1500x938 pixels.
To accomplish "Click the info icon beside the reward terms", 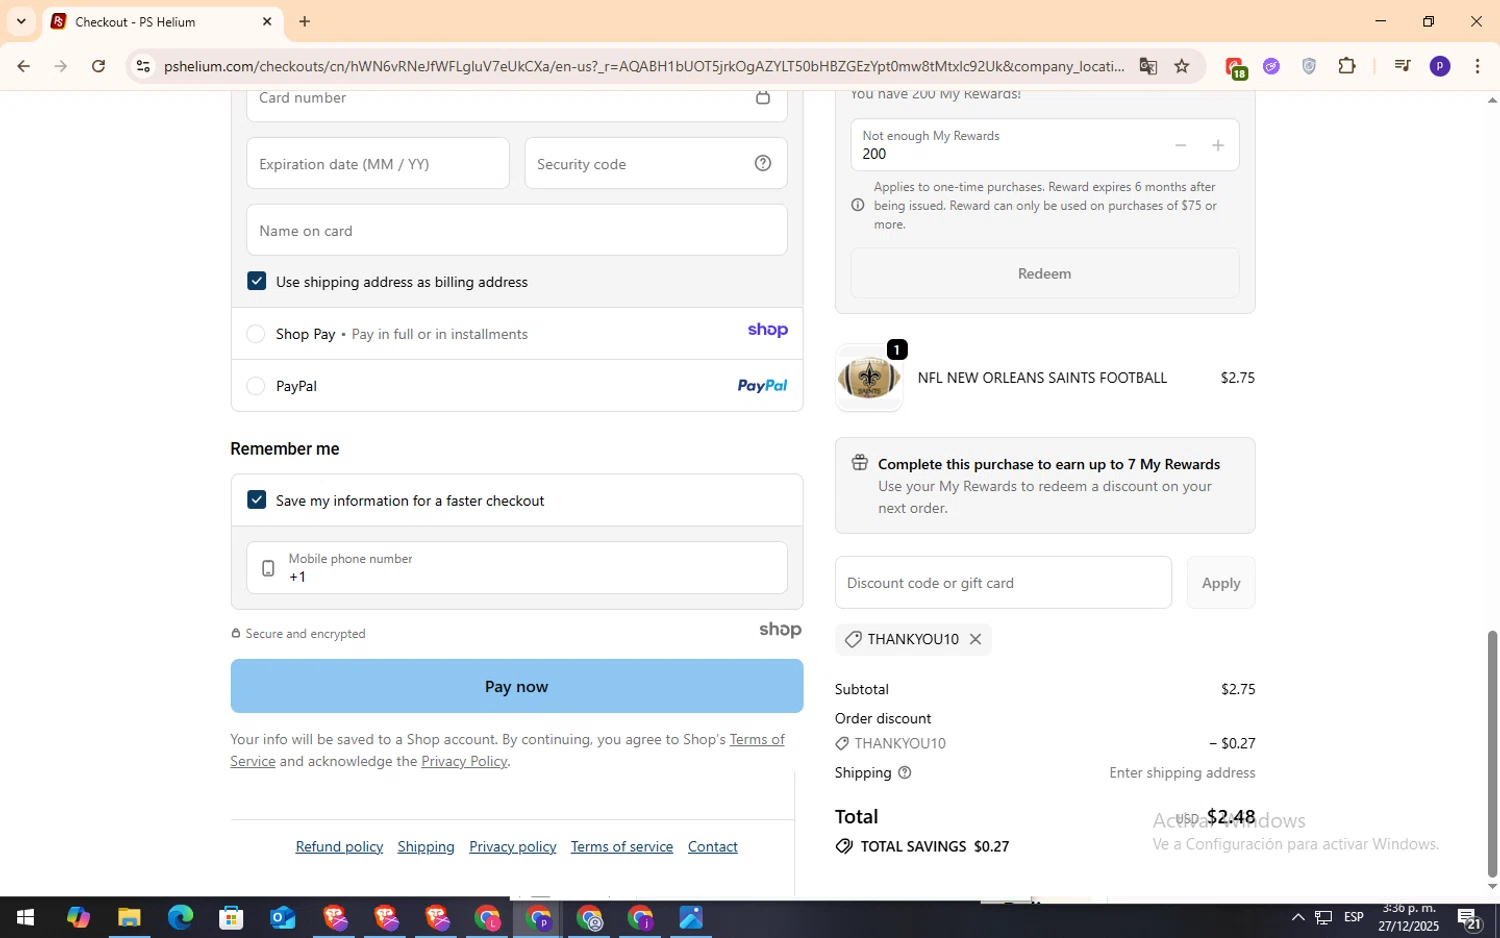I will coord(858,205).
